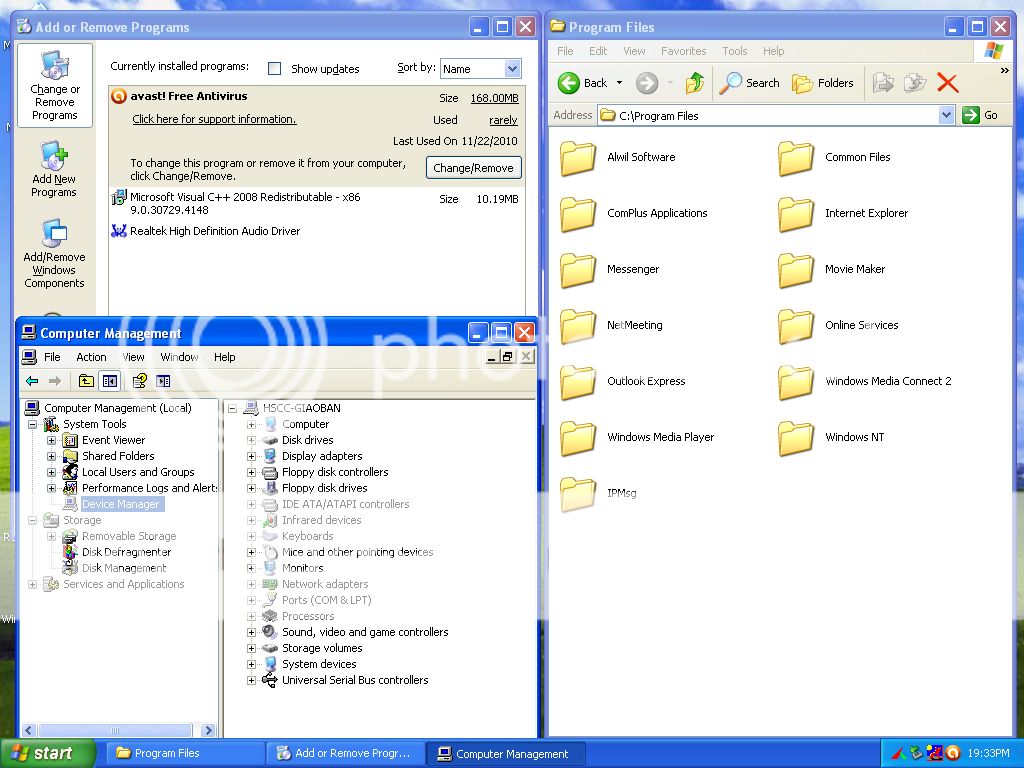Open the Edit menu in Program Files
This screenshot has width=1024, height=768.
click(x=598, y=51)
